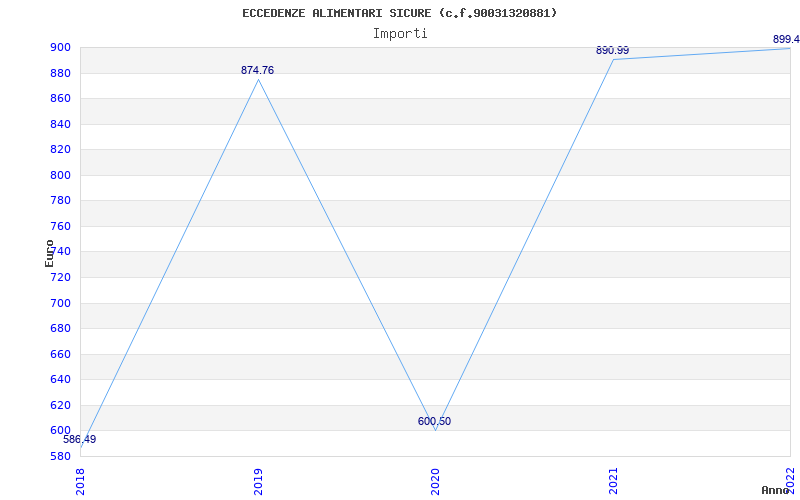
Task: Click the 760 y-axis value
Action: coord(59,226)
